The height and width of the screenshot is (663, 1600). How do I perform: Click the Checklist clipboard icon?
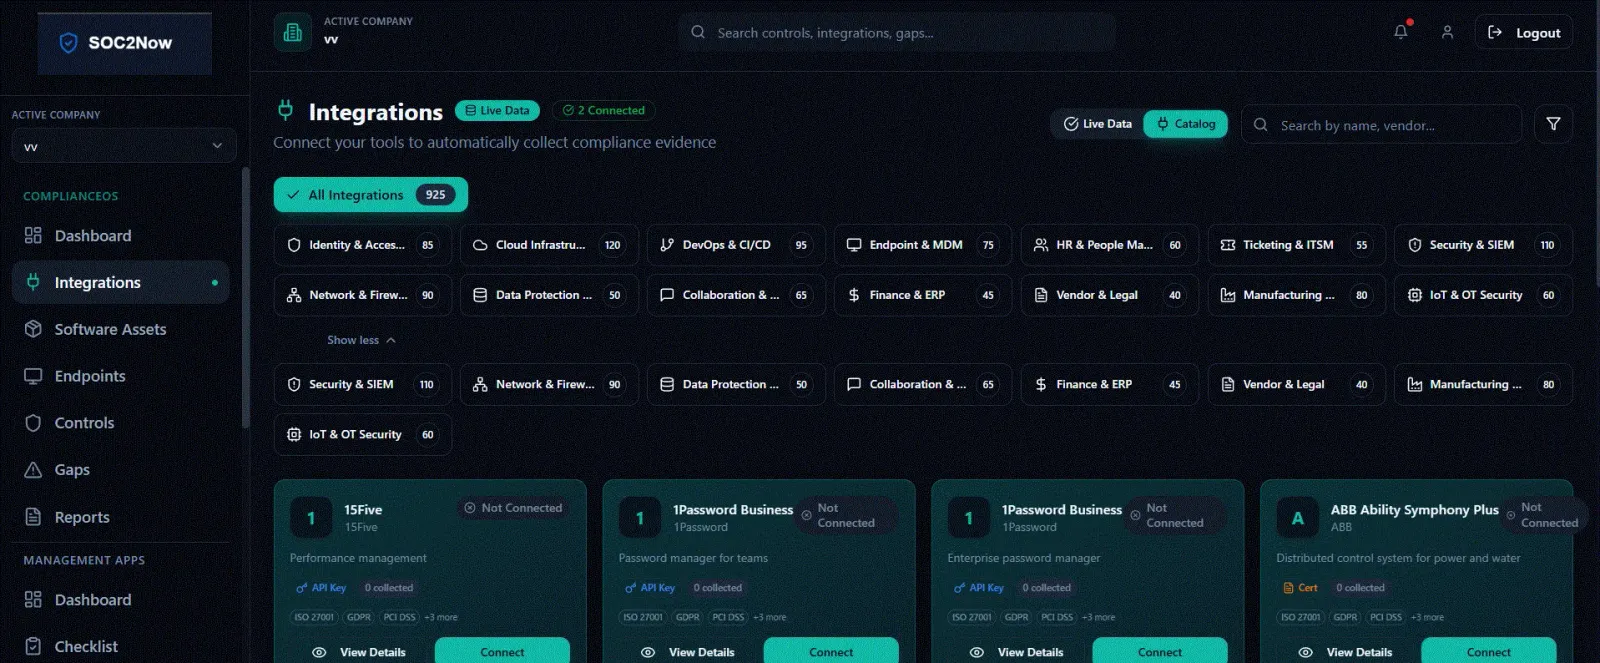point(33,646)
